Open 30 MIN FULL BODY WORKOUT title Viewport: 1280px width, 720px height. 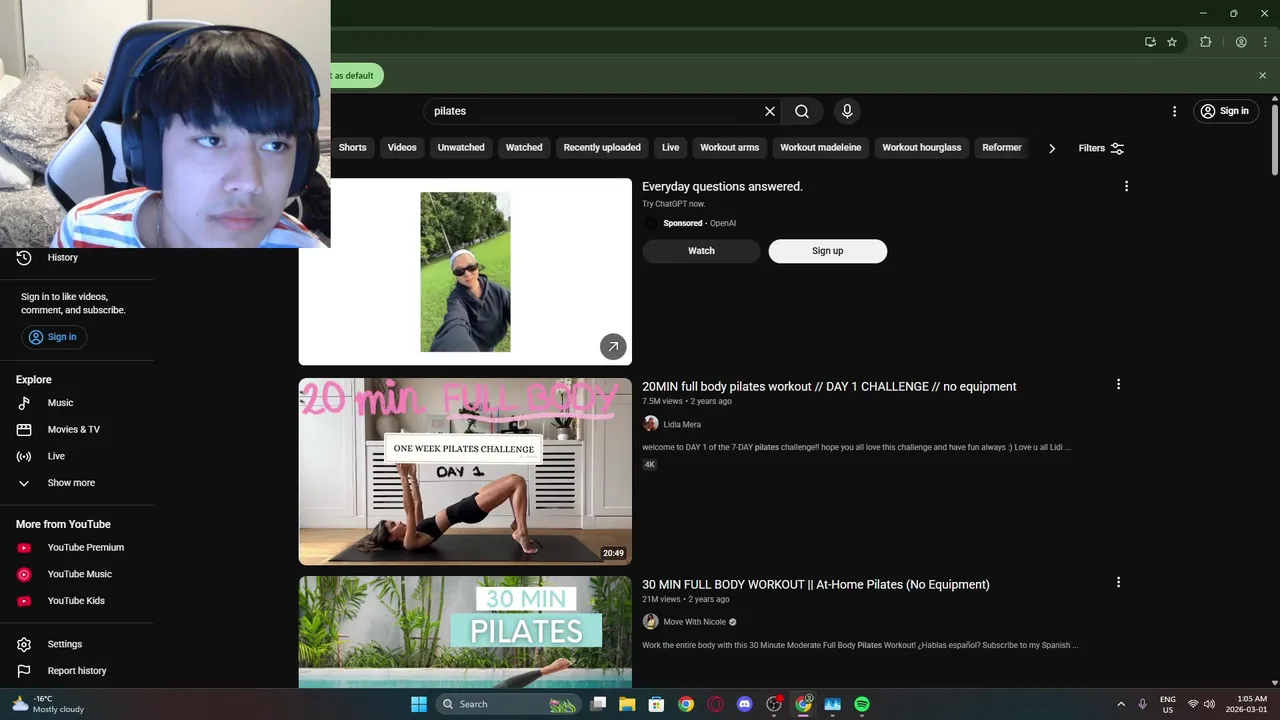(816, 584)
